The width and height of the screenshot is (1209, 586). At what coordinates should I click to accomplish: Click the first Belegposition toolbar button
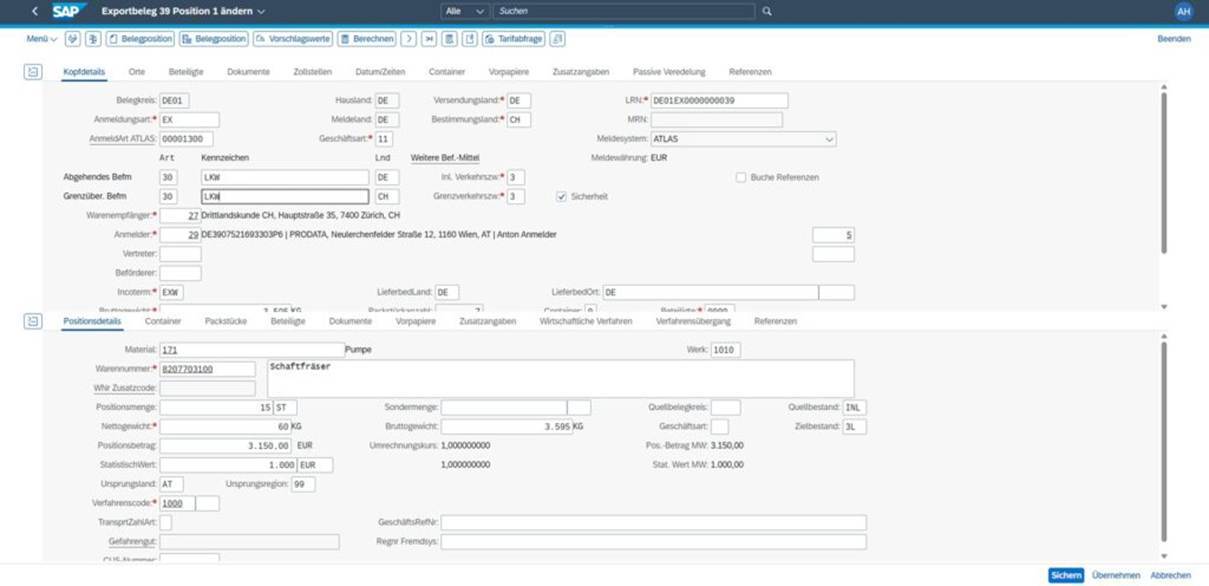point(140,39)
